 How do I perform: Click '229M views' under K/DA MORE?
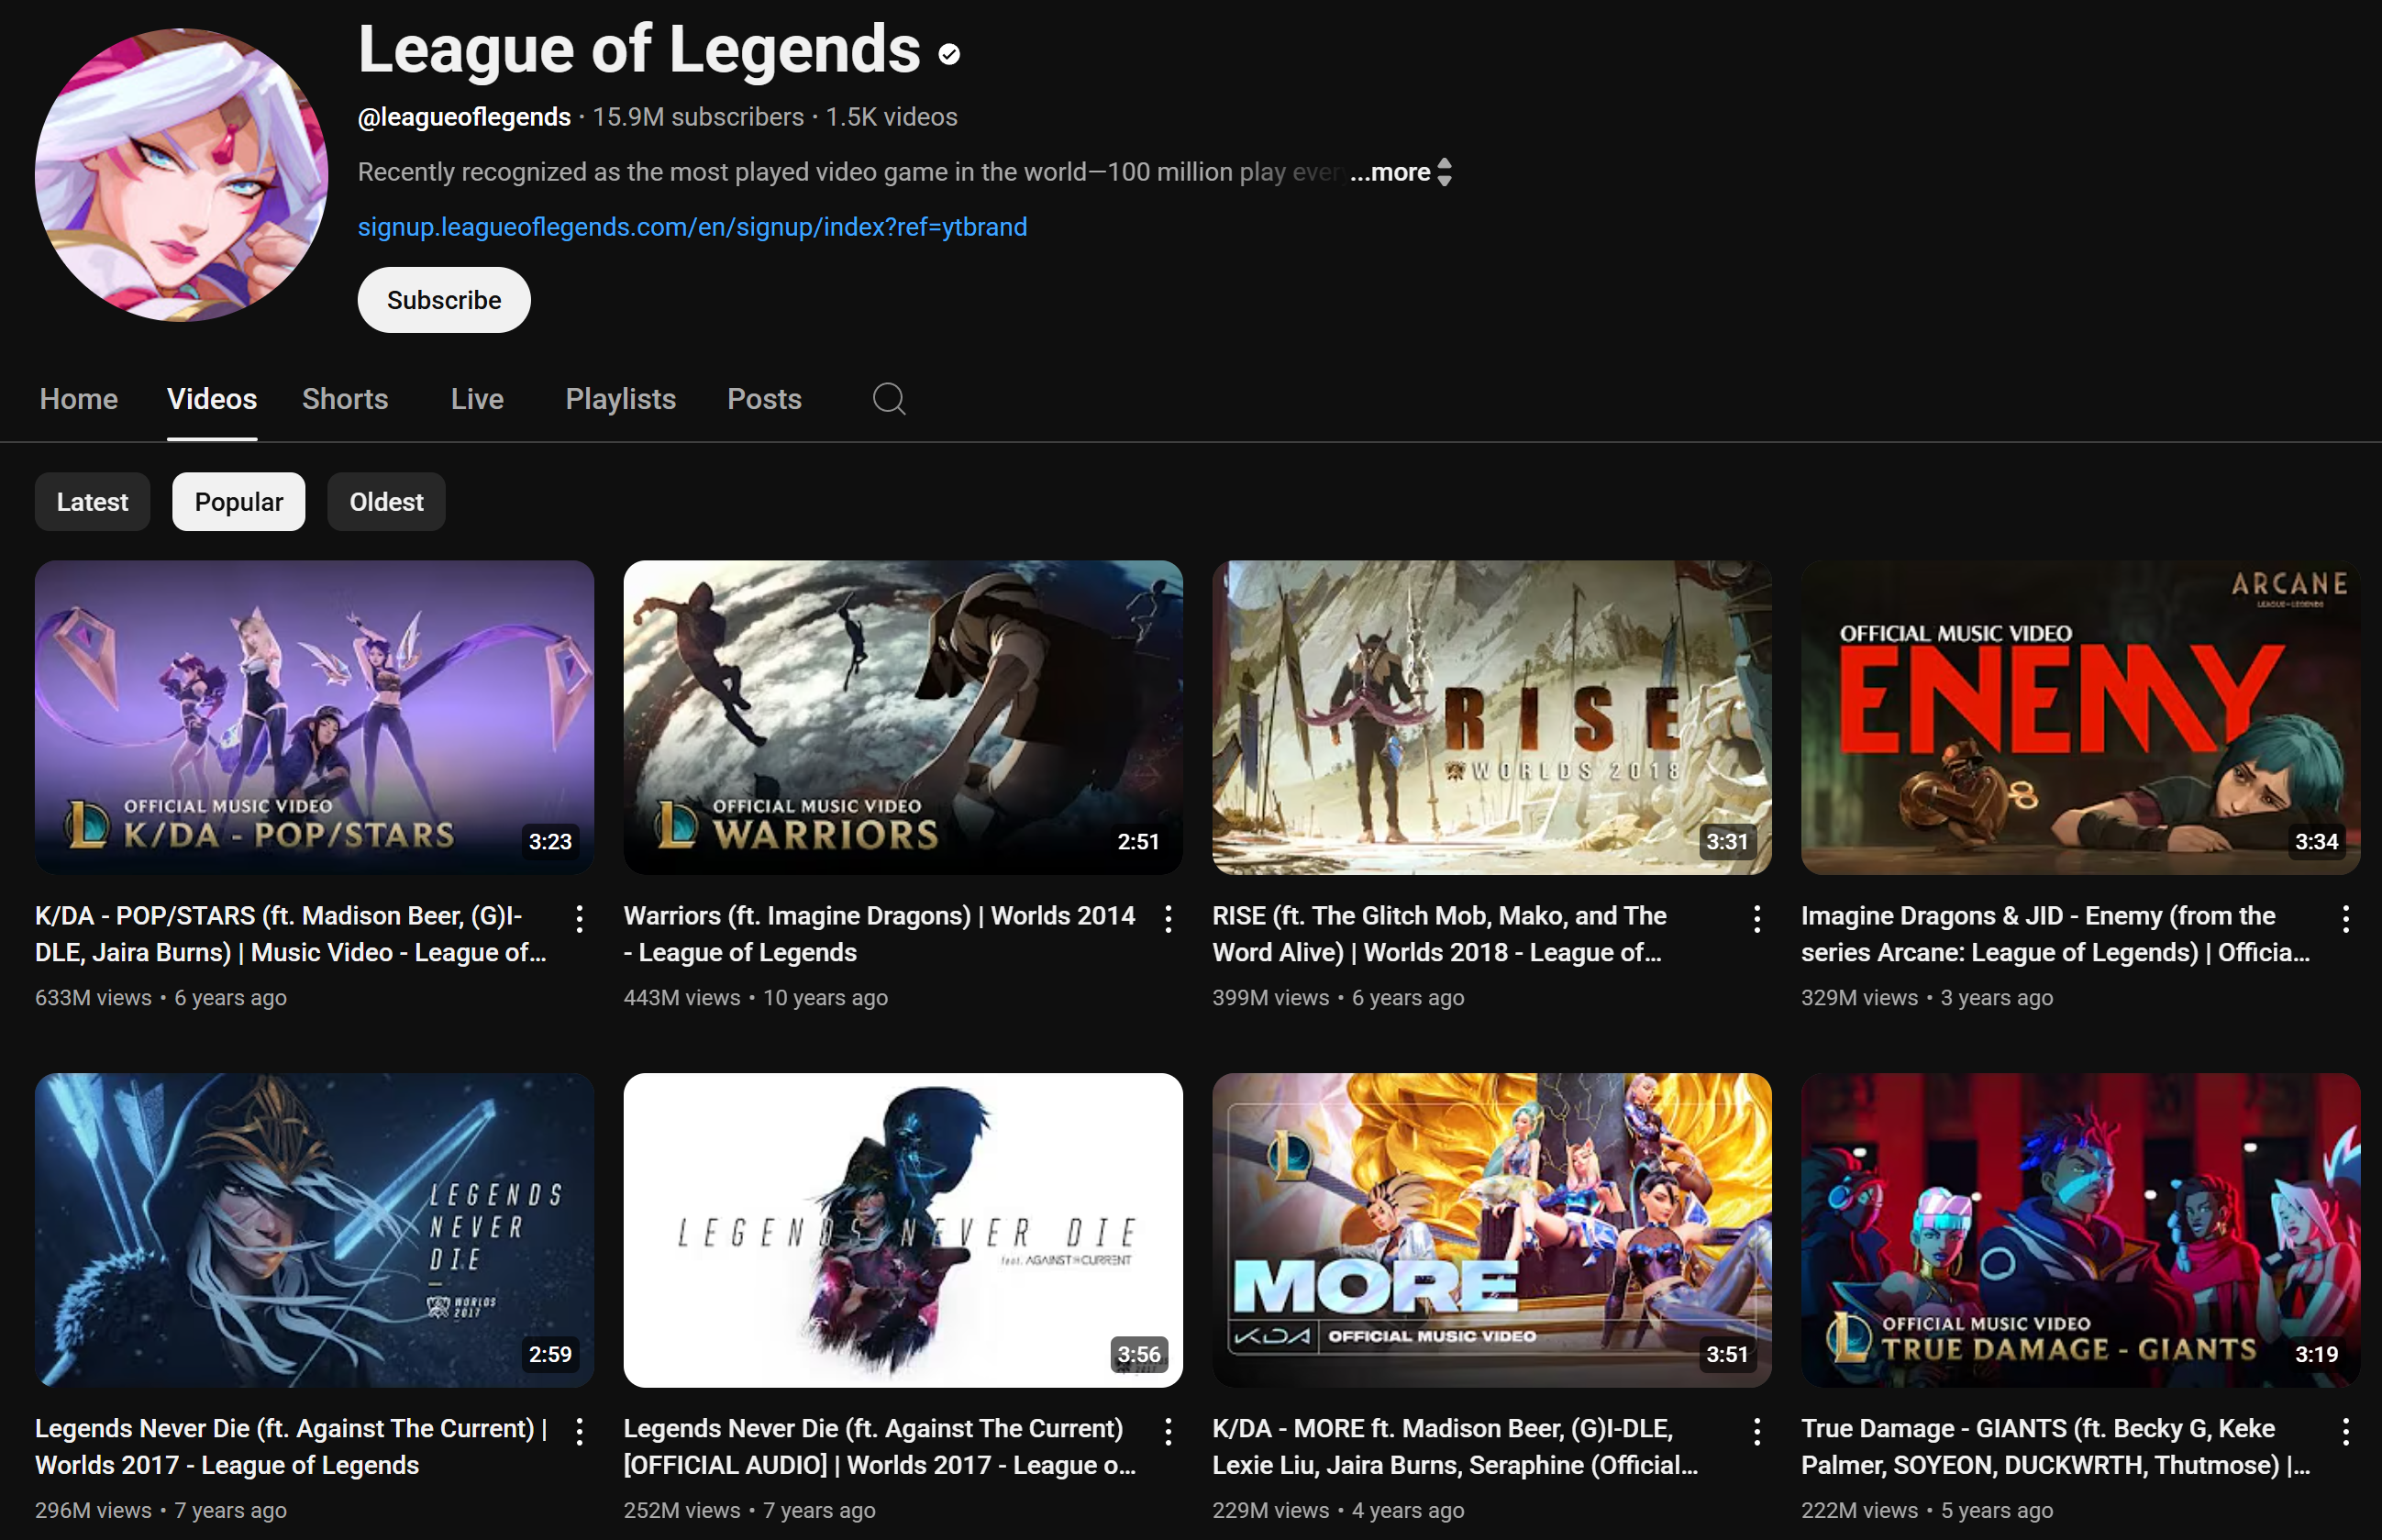click(1271, 1511)
